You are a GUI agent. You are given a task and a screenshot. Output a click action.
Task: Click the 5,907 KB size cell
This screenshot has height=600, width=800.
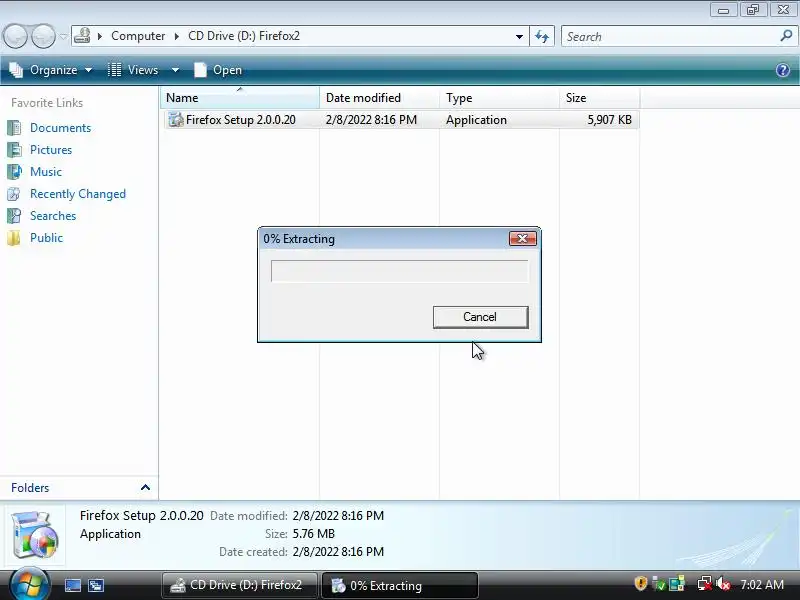pos(609,120)
